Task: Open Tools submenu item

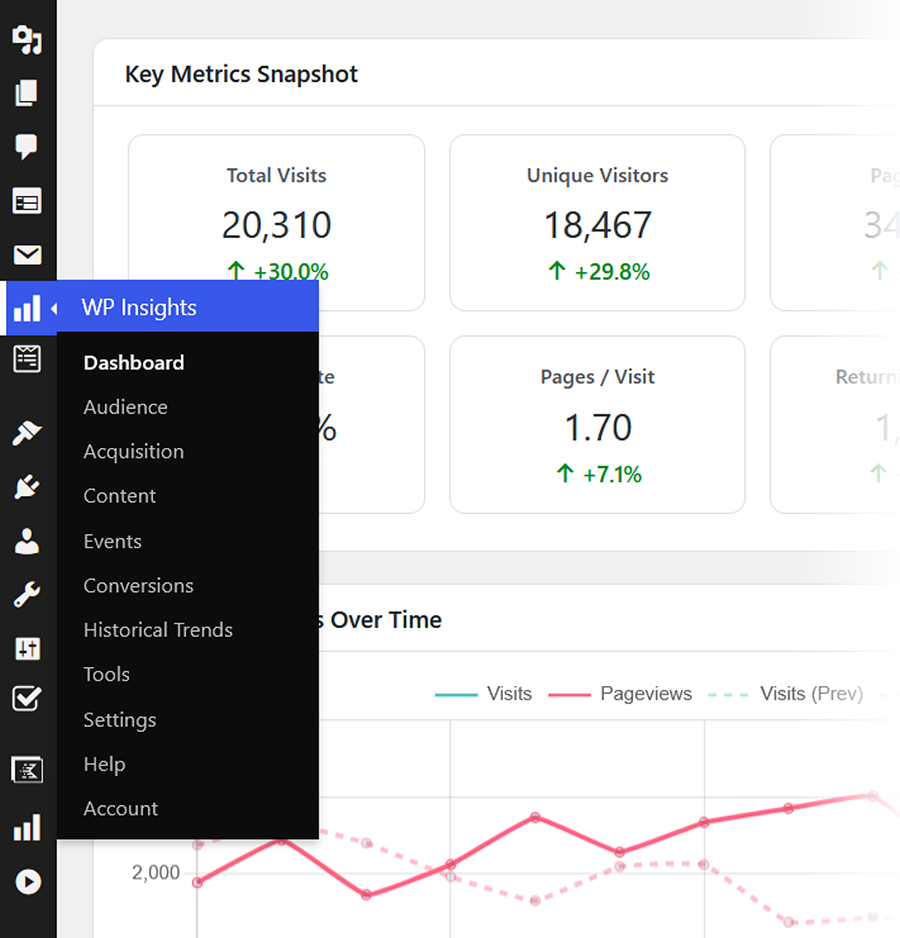Action: coord(107,674)
